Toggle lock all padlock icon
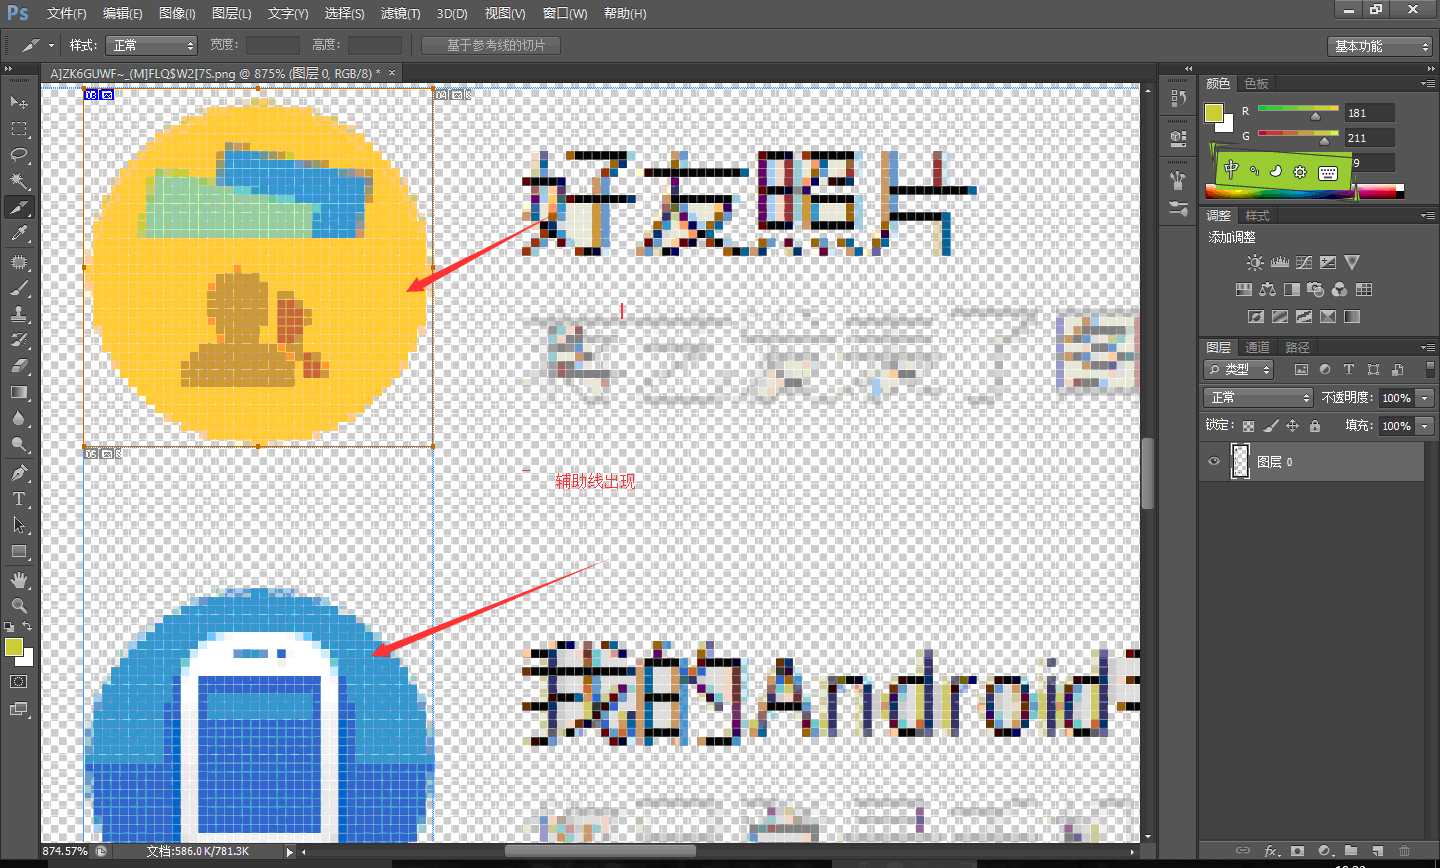 pyautogui.click(x=1315, y=426)
